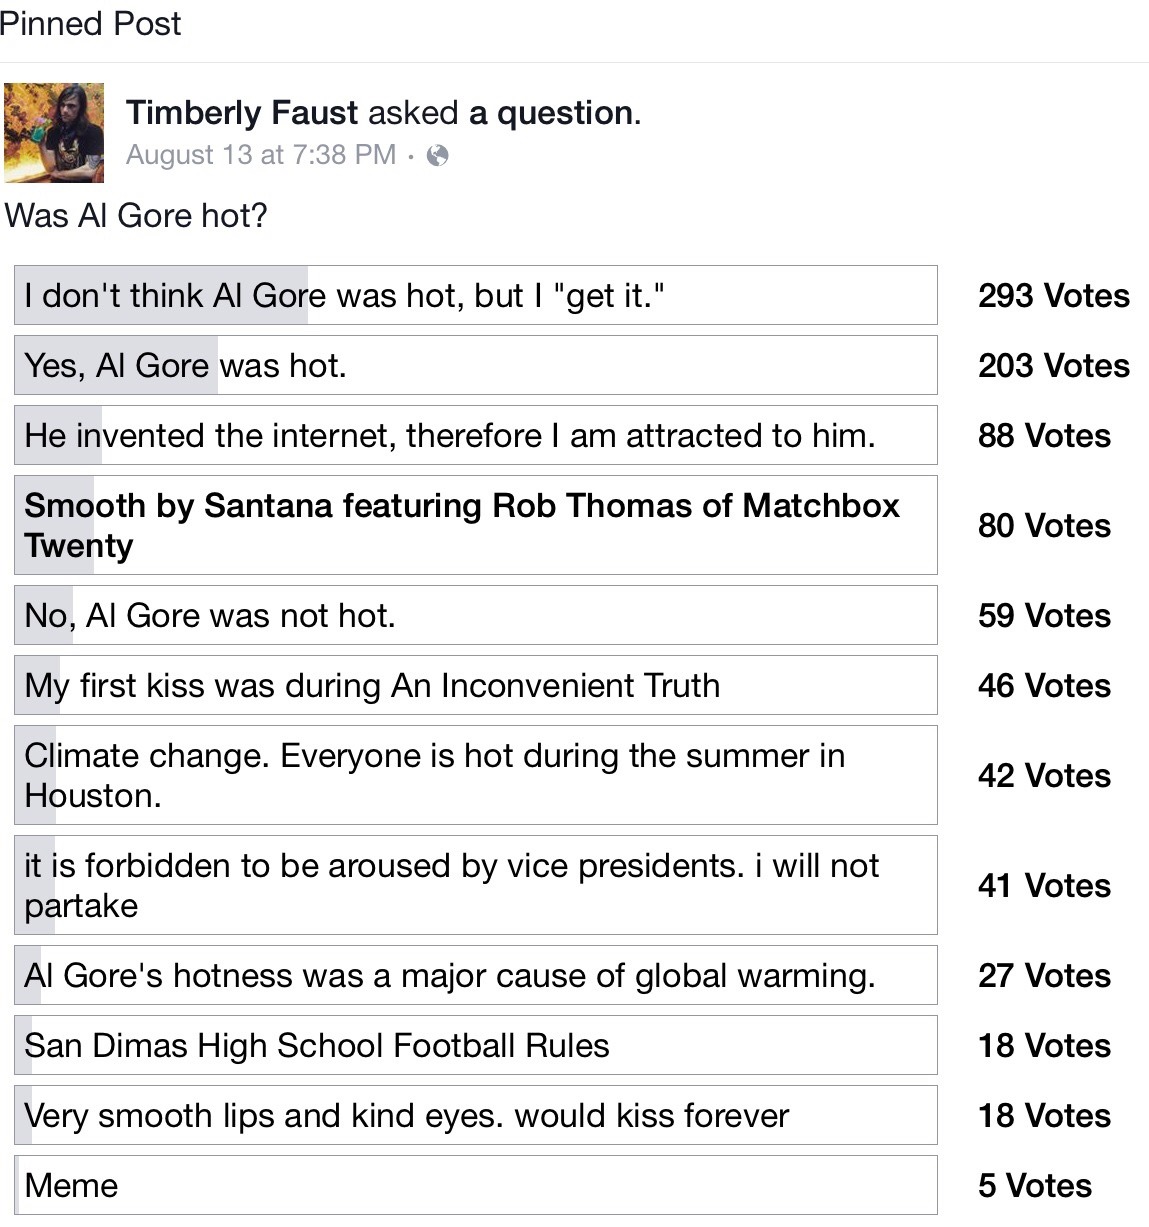Open the 'a question' link

551,113
